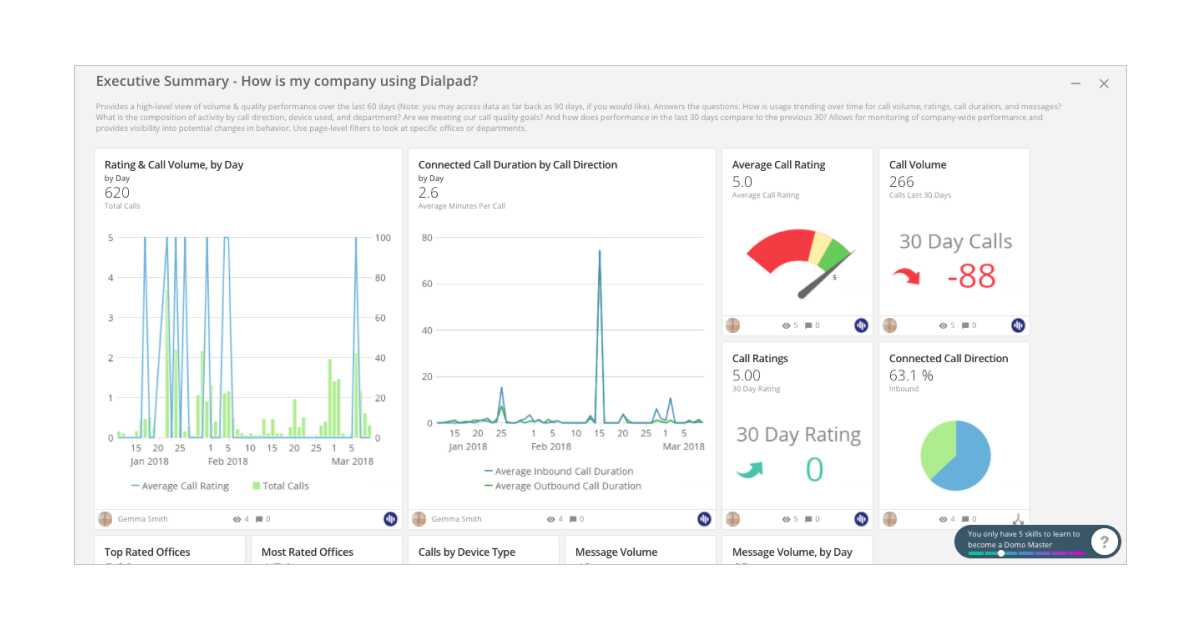Viewport: 1200px width, 630px height.
Task: Click the '620' Total Calls value
Action: coord(117,193)
